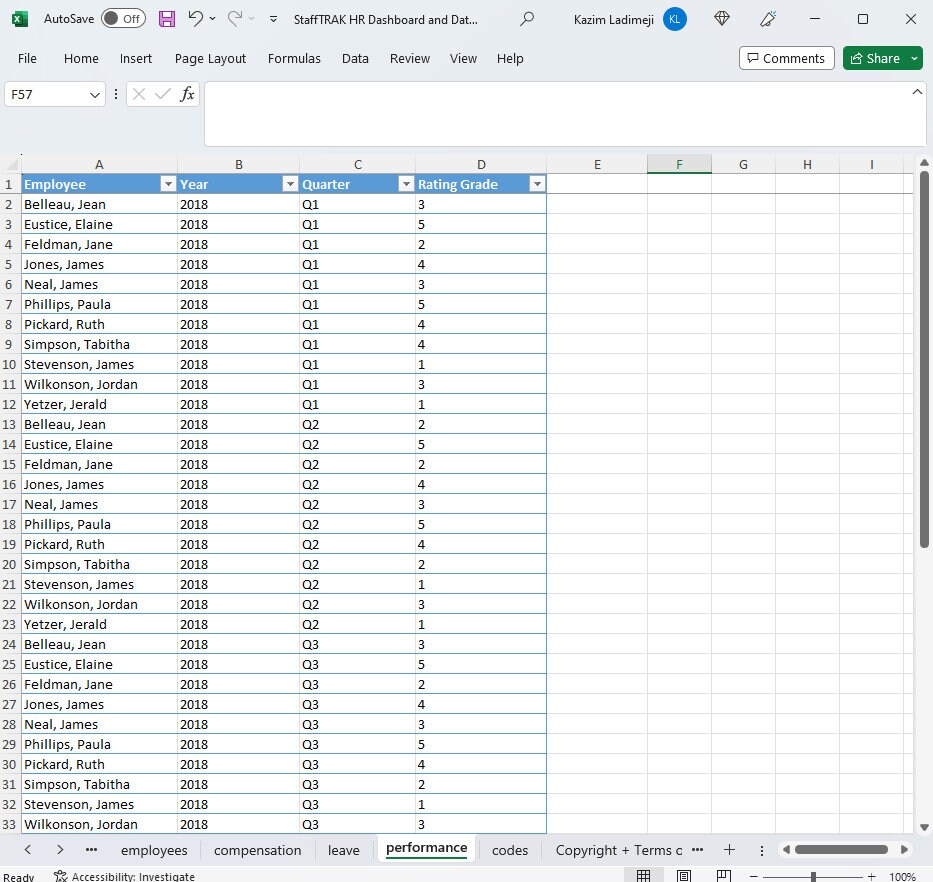The width and height of the screenshot is (933, 882).
Task: Open the Search box
Action: point(527,18)
